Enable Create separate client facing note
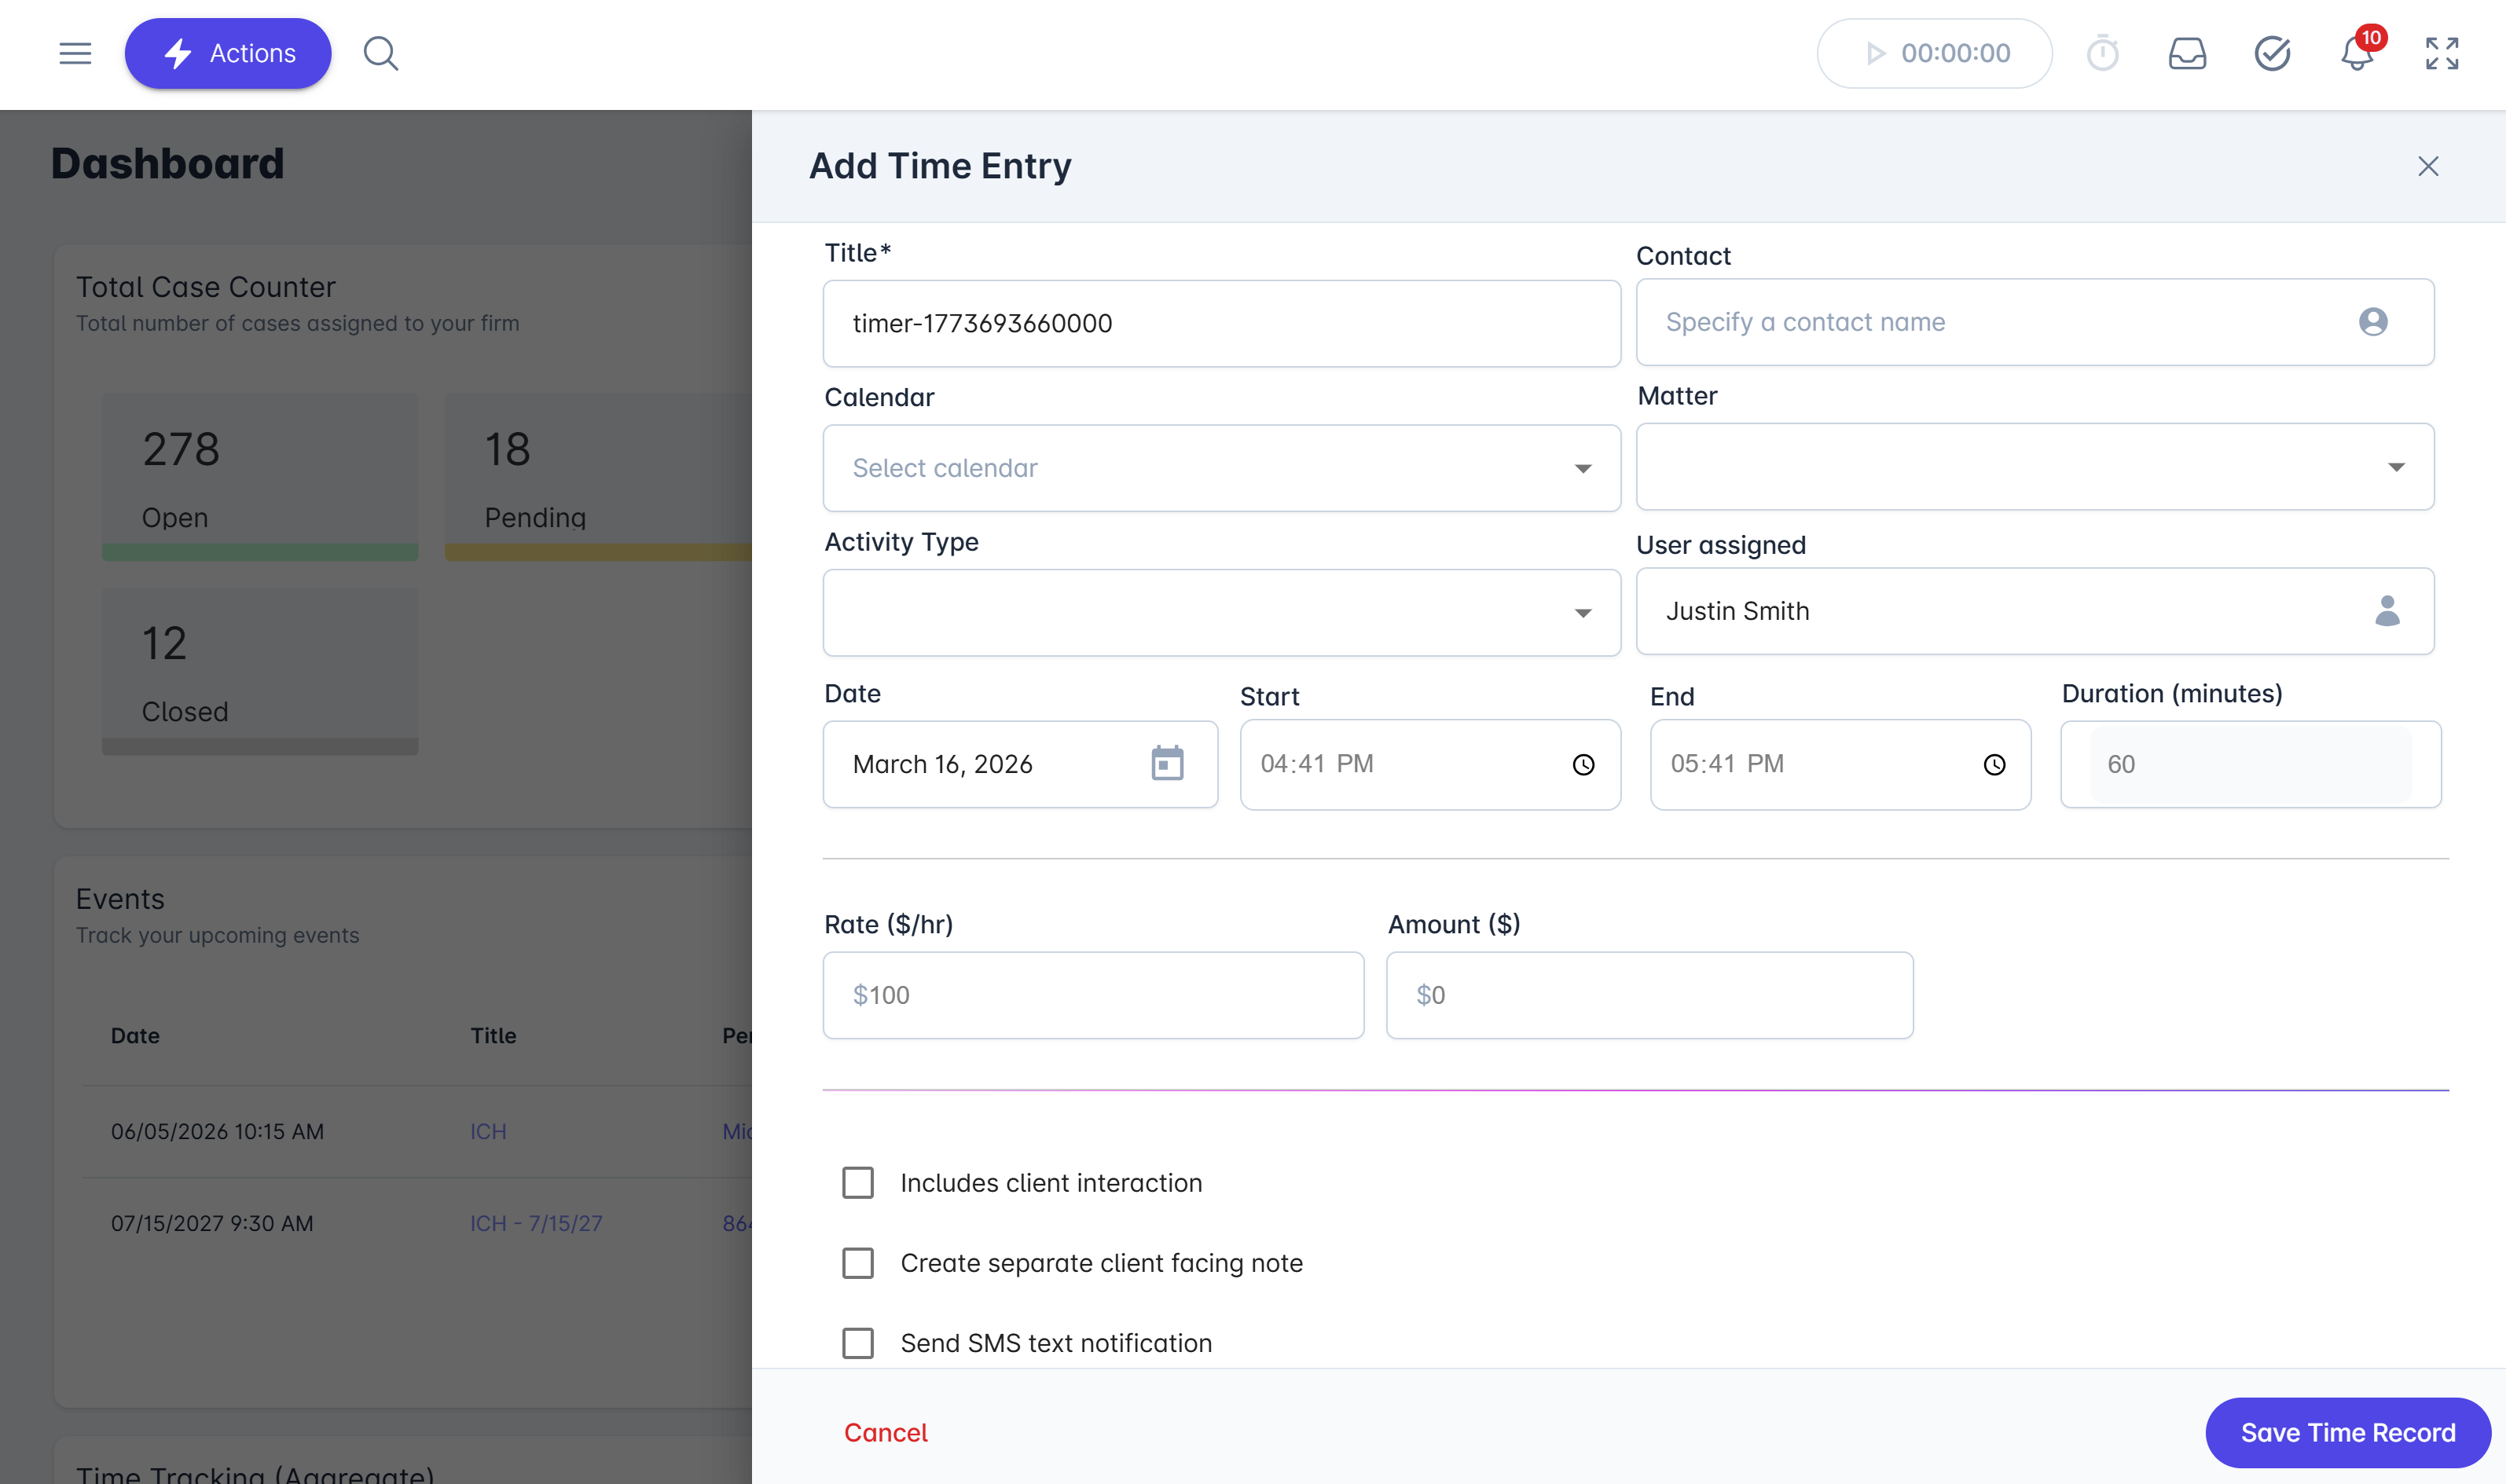This screenshot has height=1484, width=2506. 857,1263
